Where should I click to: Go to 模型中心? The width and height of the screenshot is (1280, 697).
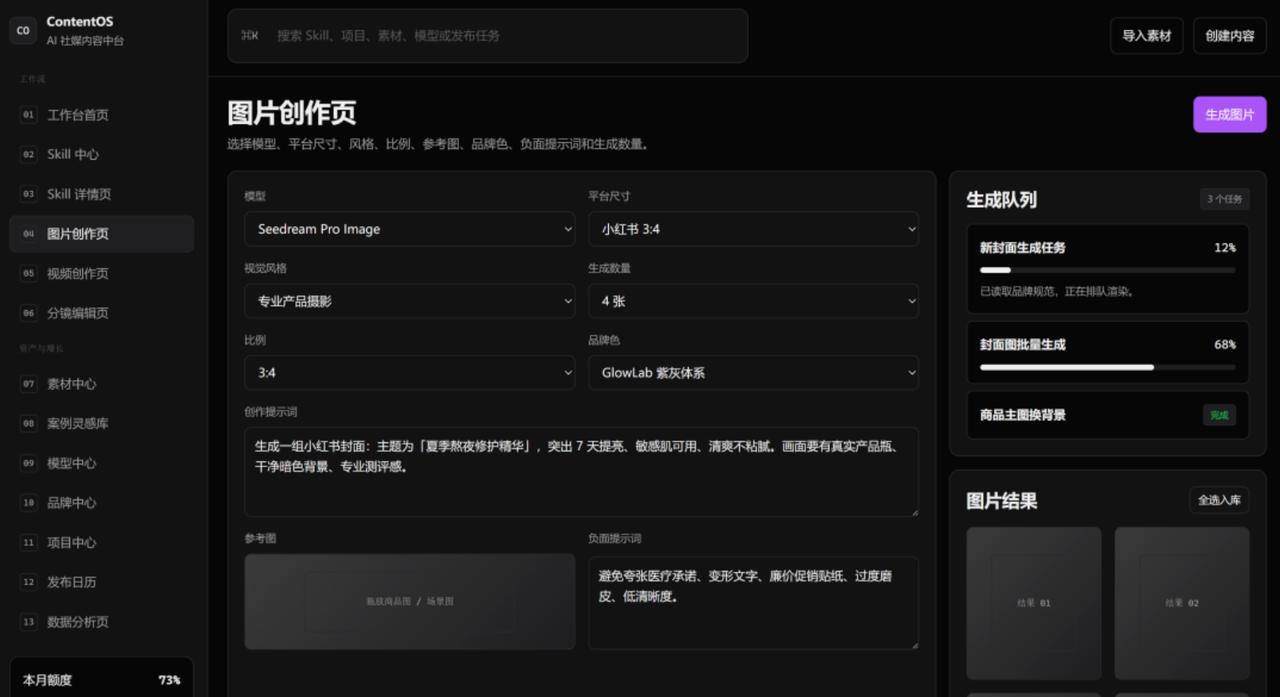(x=101, y=463)
